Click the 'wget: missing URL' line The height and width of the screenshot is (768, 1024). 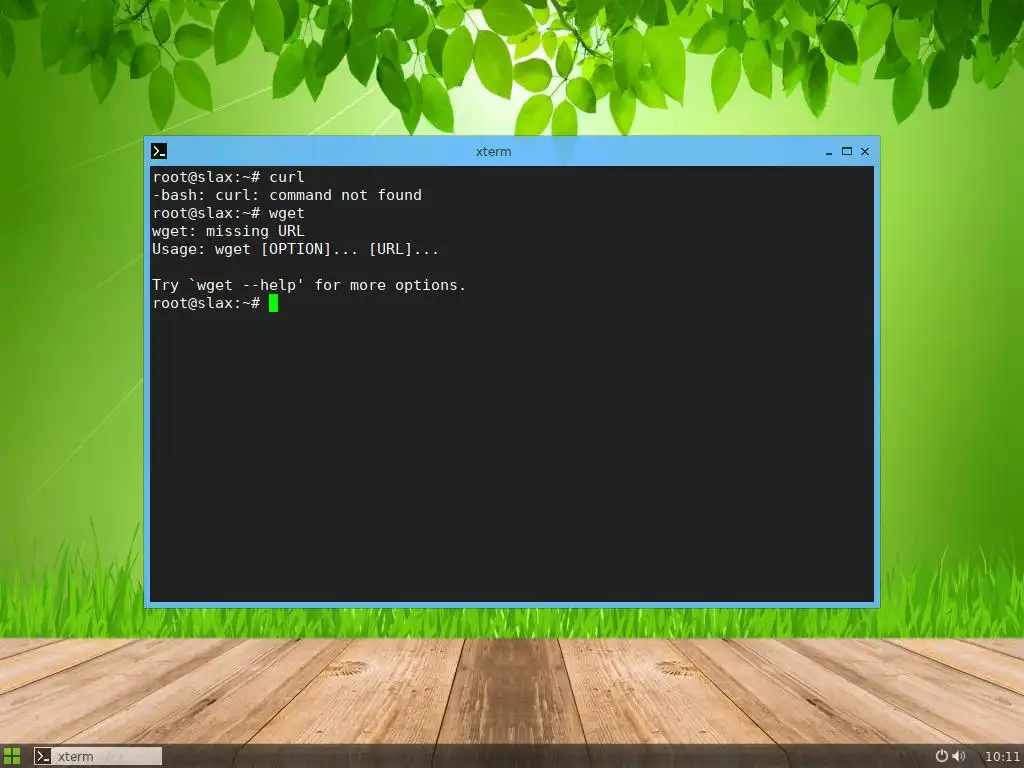[x=228, y=231]
